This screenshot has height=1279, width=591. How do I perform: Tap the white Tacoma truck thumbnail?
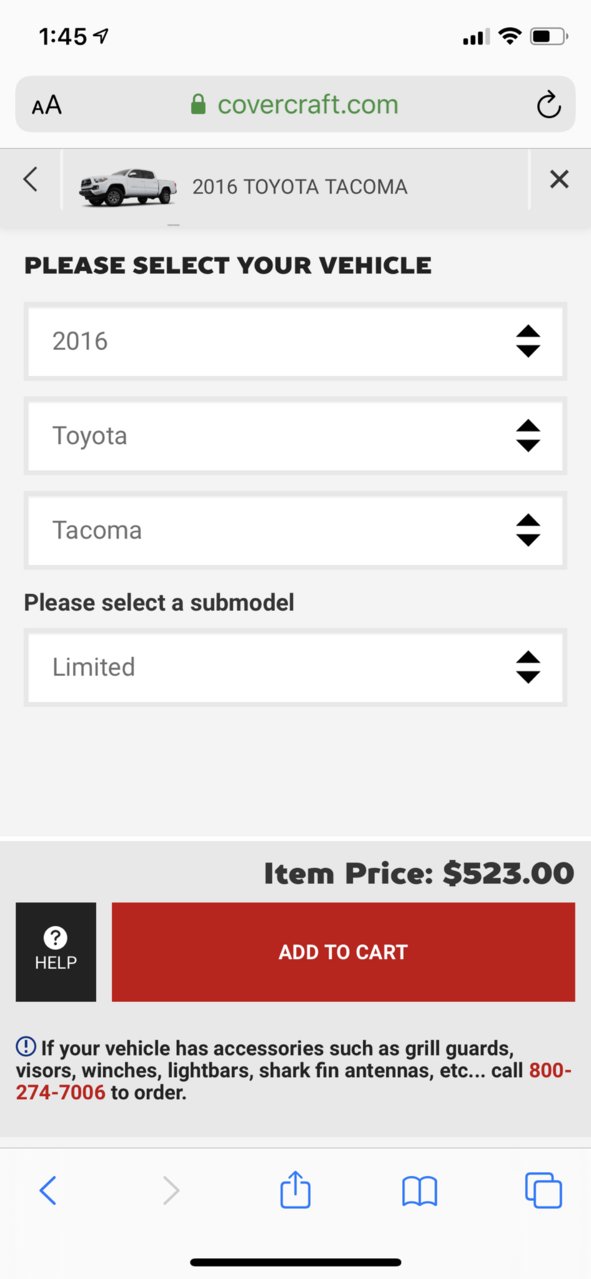pos(128,186)
